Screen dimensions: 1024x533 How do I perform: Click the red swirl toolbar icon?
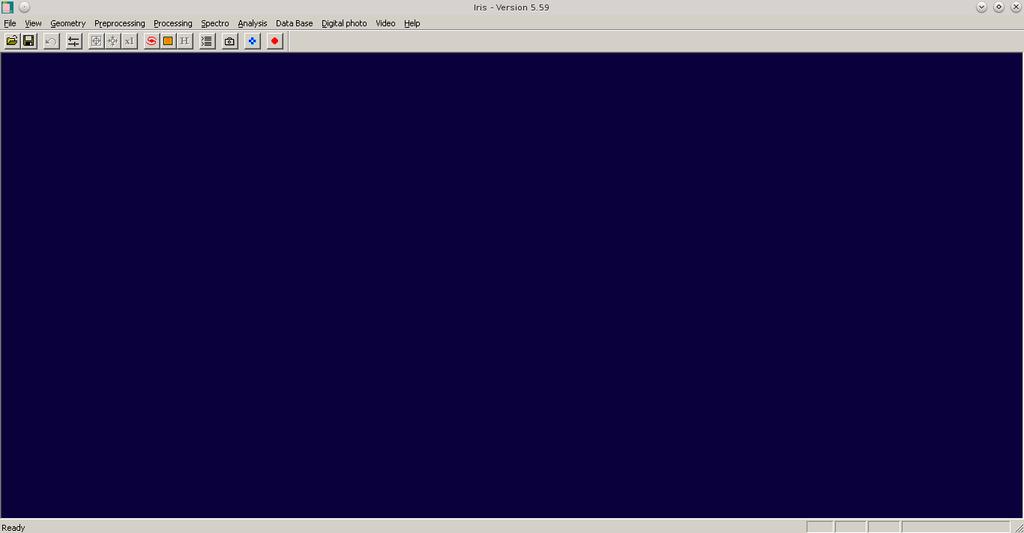point(152,41)
